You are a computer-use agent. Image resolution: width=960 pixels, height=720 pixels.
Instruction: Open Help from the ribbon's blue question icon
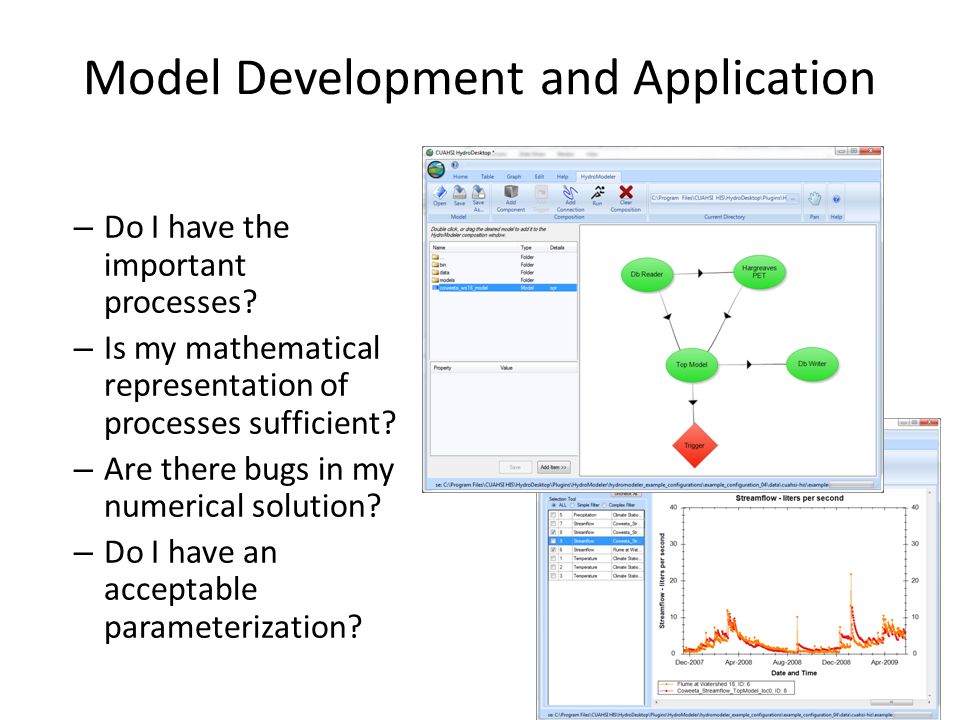click(836, 199)
